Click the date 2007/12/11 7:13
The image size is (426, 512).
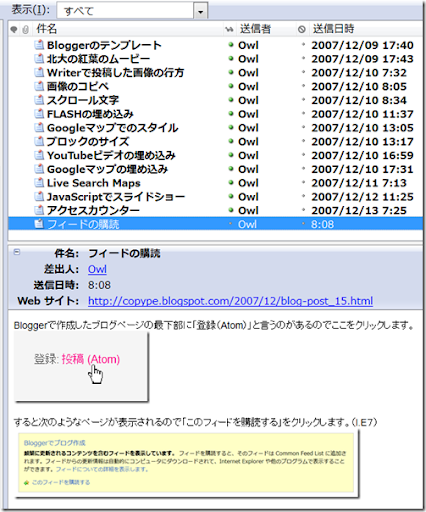(x=359, y=183)
